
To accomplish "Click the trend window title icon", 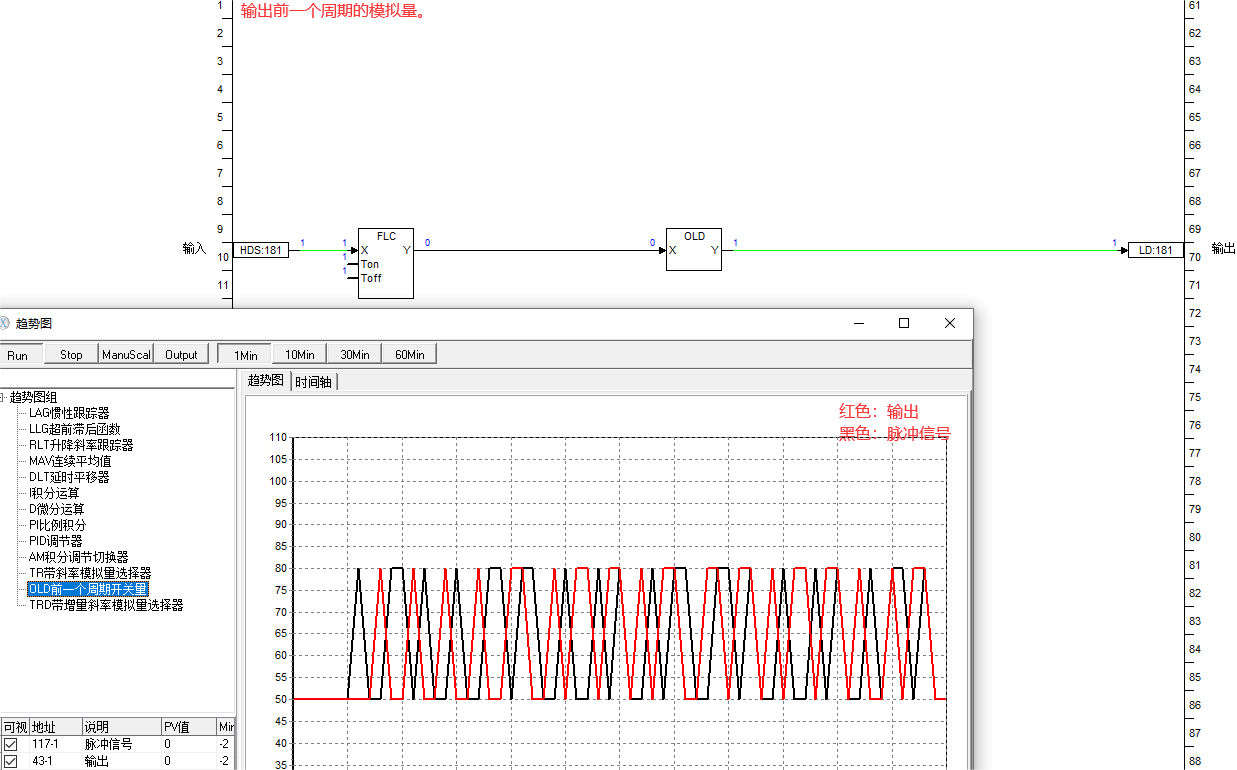I will (x=4, y=323).
